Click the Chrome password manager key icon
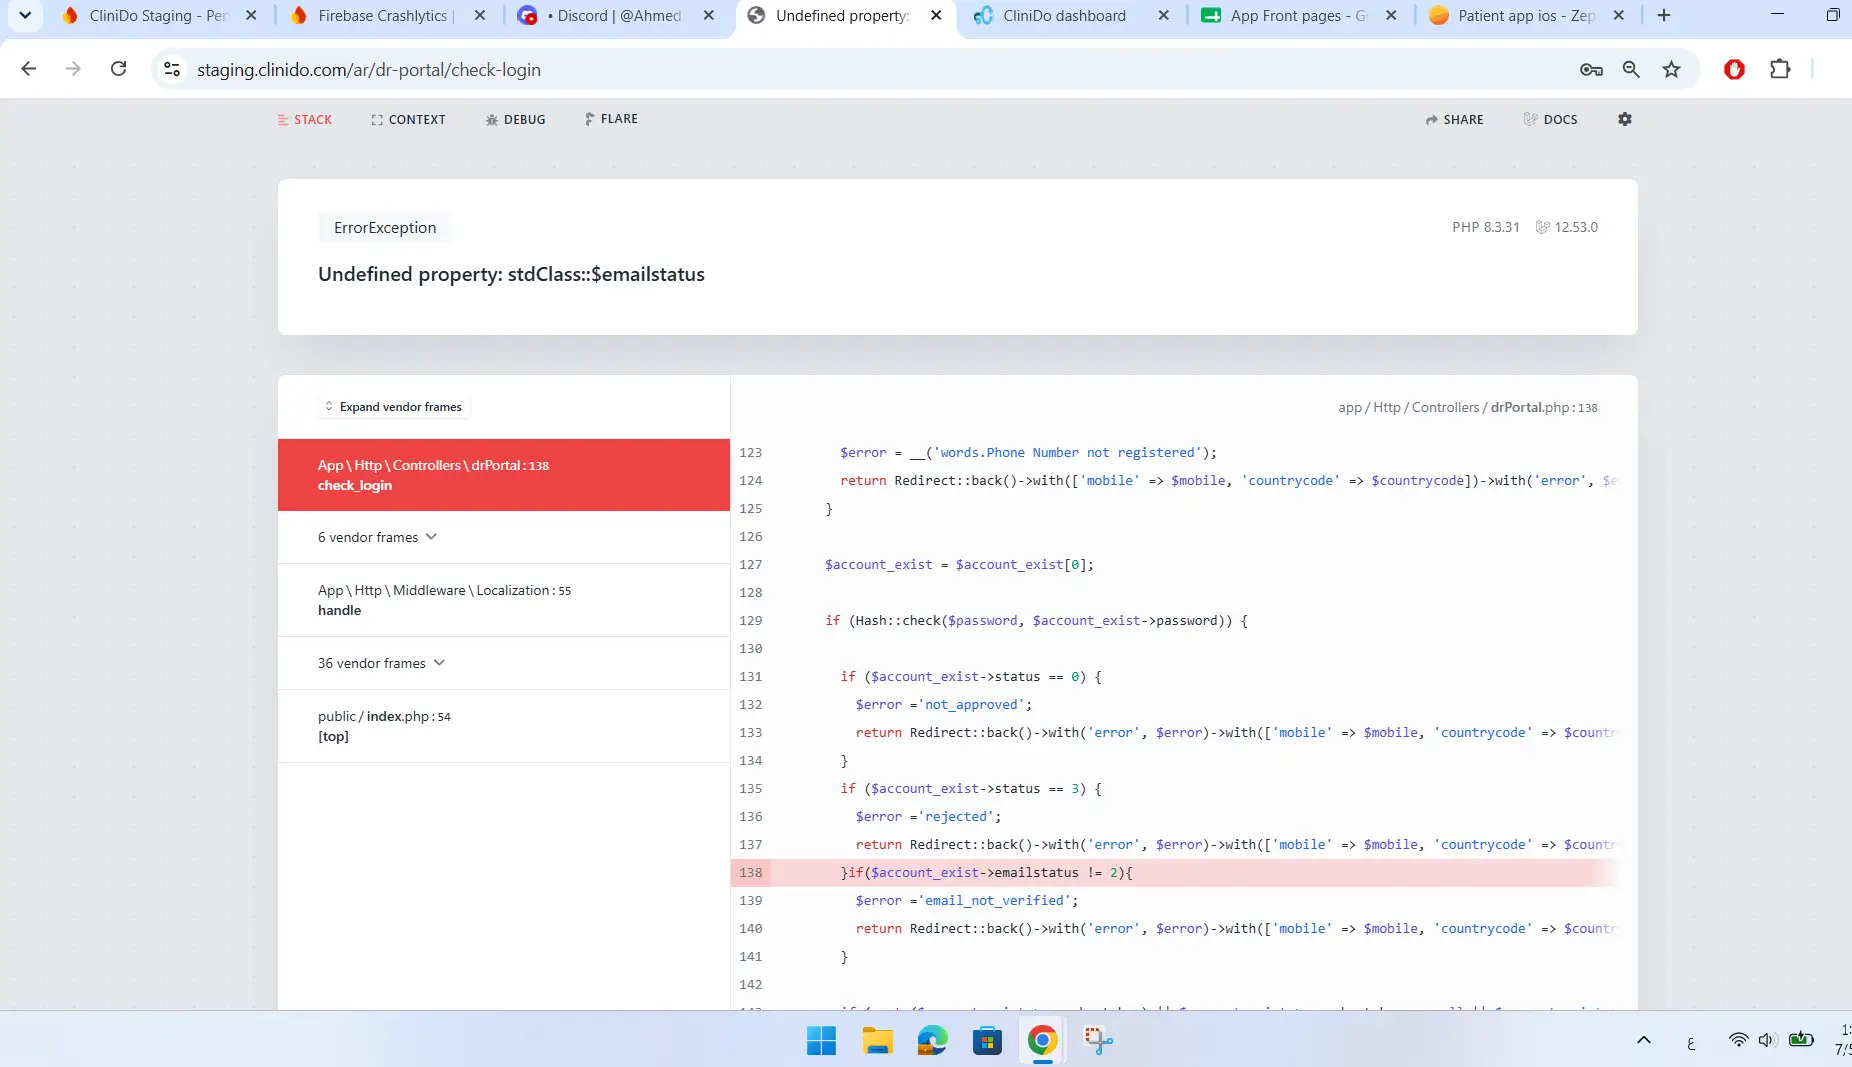Viewport: 1852px width, 1067px height. pos(1591,69)
